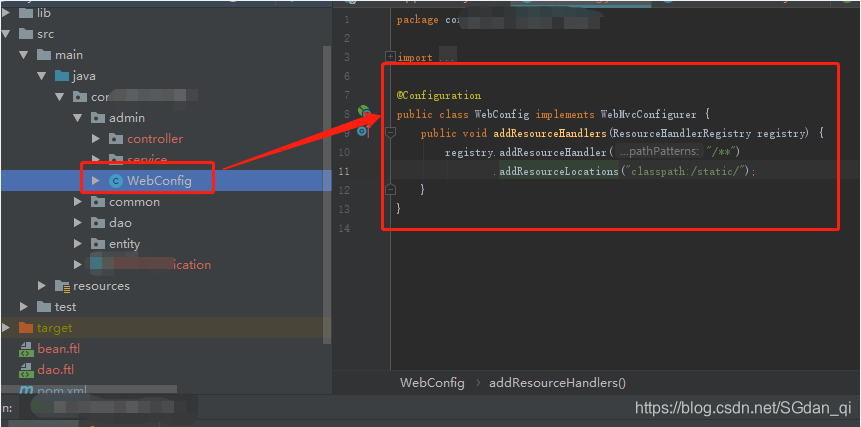Click the admin package icon
Viewport: 861px width, 427px height.
[x=98, y=117]
